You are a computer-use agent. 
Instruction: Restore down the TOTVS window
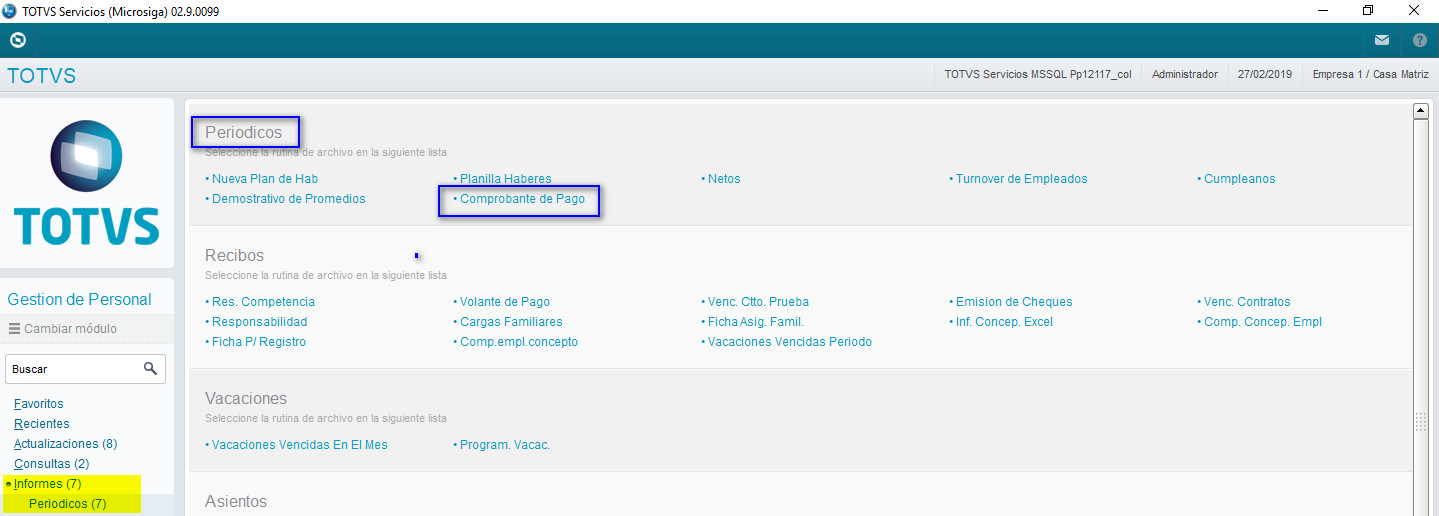(1368, 11)
